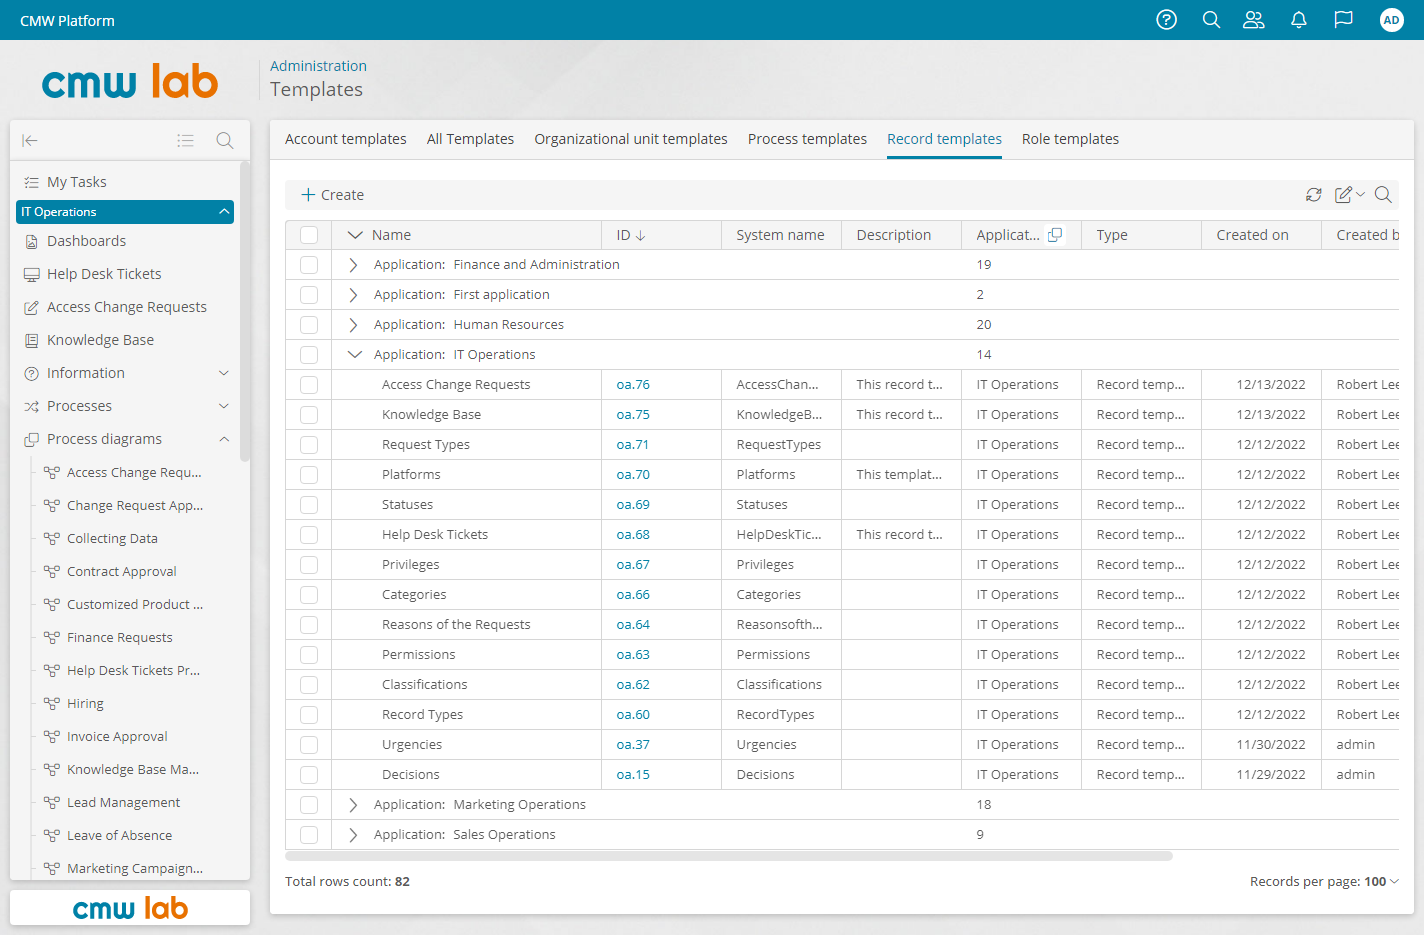
Task: Open the help question mark icon
Action: [x=1166, y=20]
